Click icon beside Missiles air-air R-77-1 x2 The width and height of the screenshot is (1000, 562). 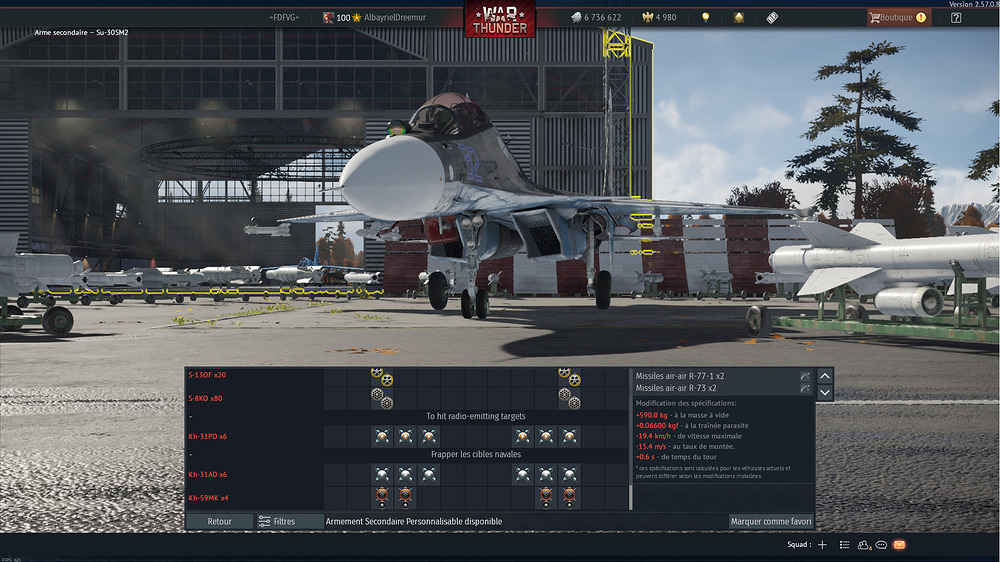click(x=805, y=376)
